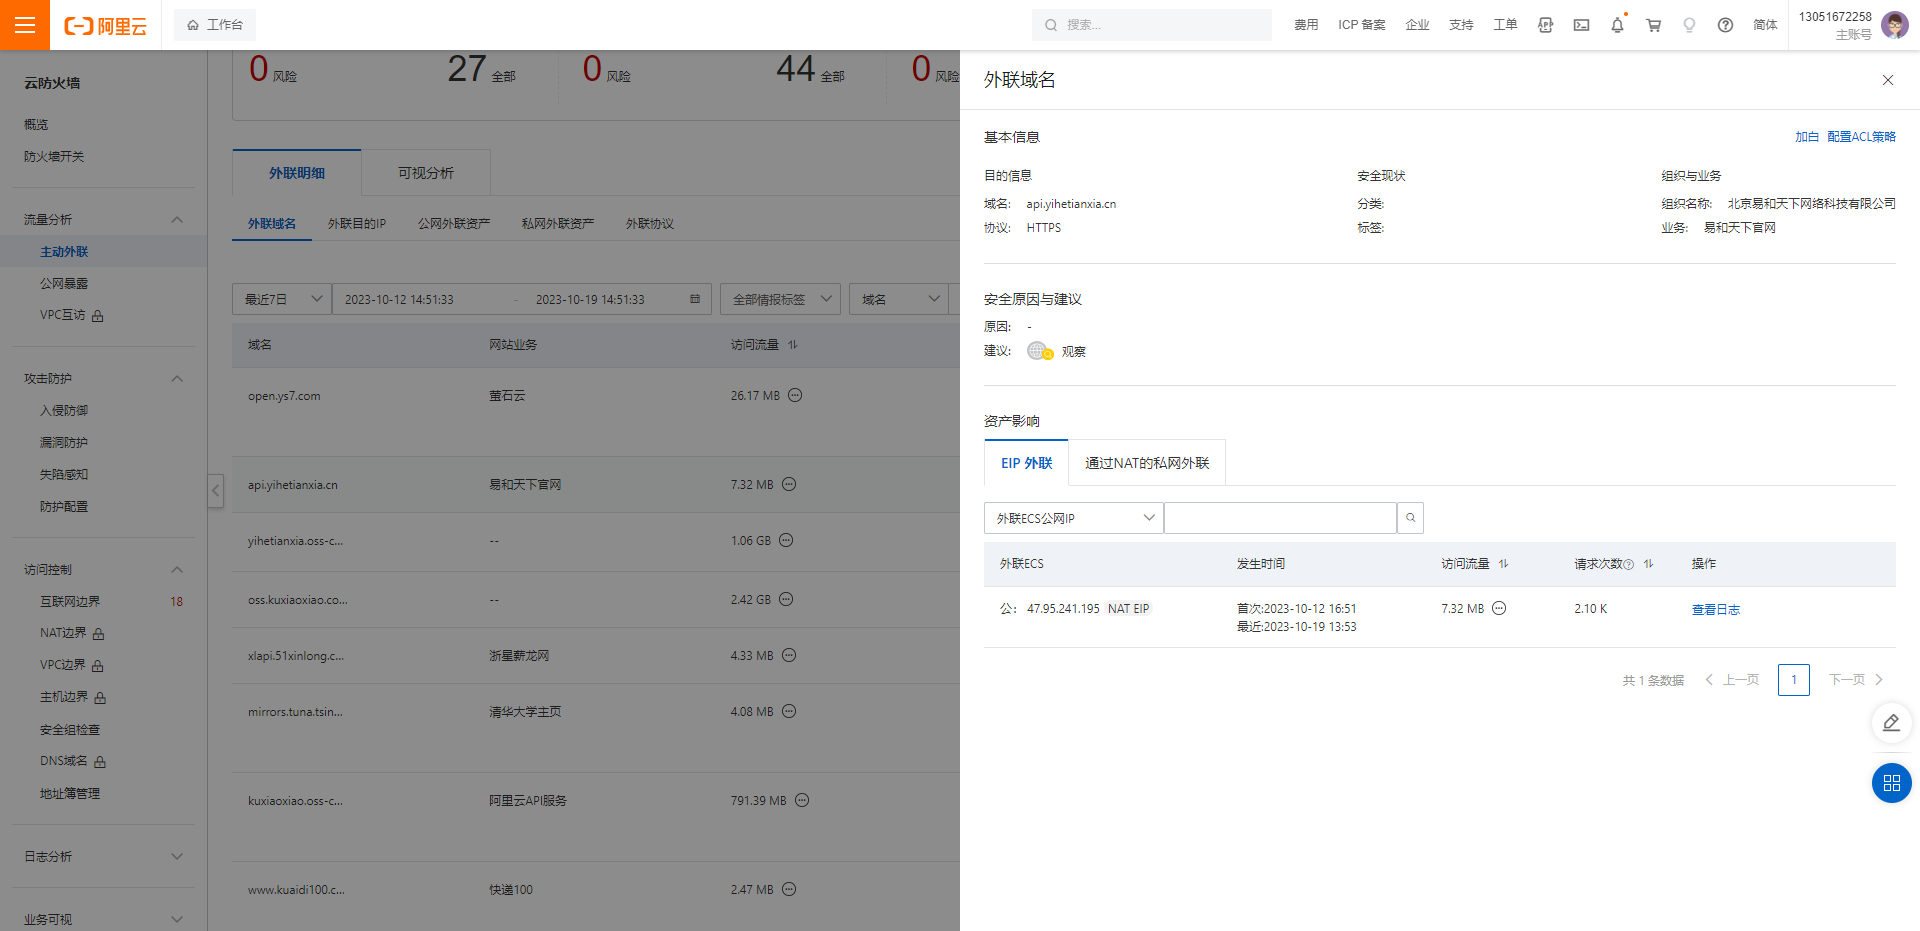
Task: Click the search magnifier button in 资产影响
Action: coord(1410,518)
